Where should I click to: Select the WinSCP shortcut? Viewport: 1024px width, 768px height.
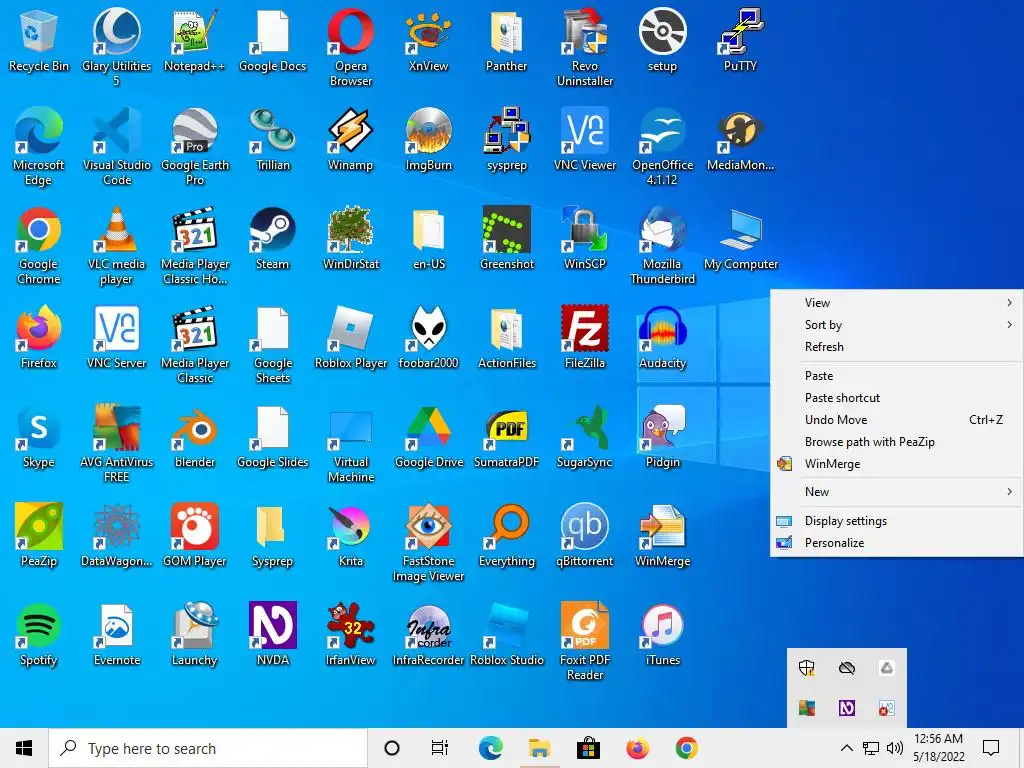(584, 238)
